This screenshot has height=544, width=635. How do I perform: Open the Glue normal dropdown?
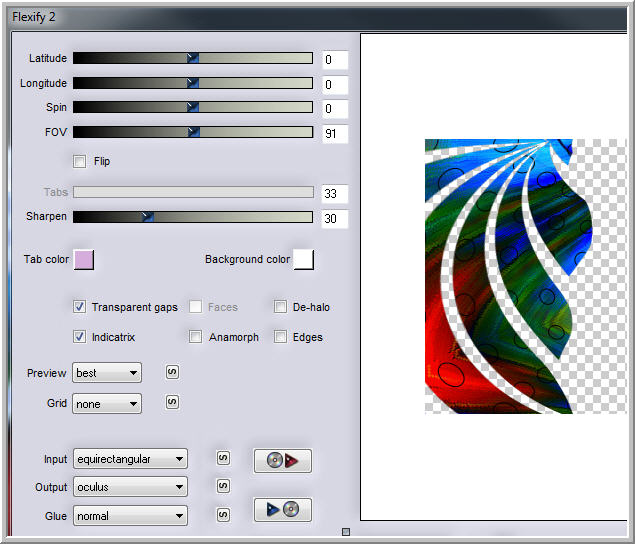point(130,516)
